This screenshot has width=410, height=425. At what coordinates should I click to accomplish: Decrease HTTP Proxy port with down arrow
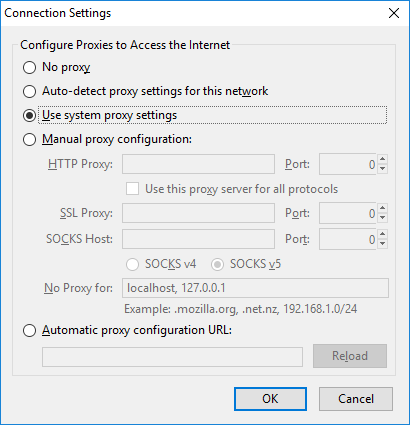tap(383, 169)
